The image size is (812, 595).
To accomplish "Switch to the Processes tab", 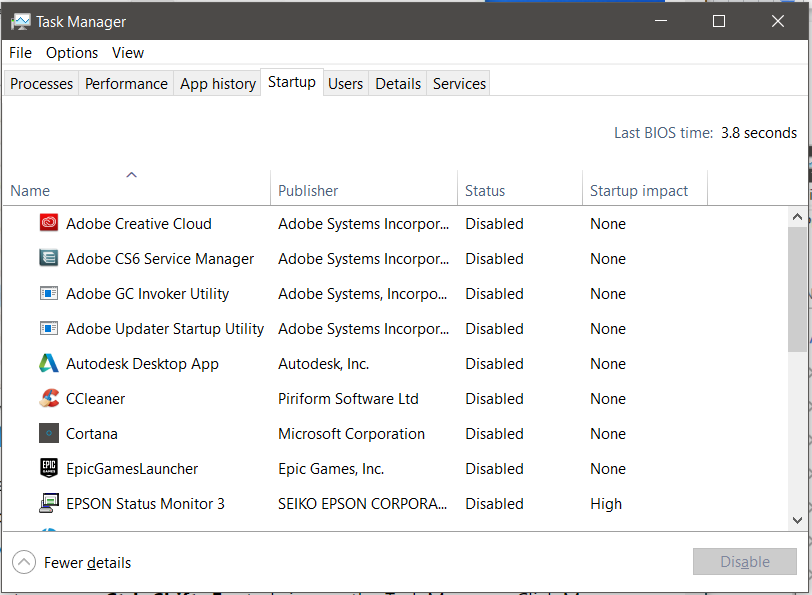I will pyautogui.click(x=41, y=84).
